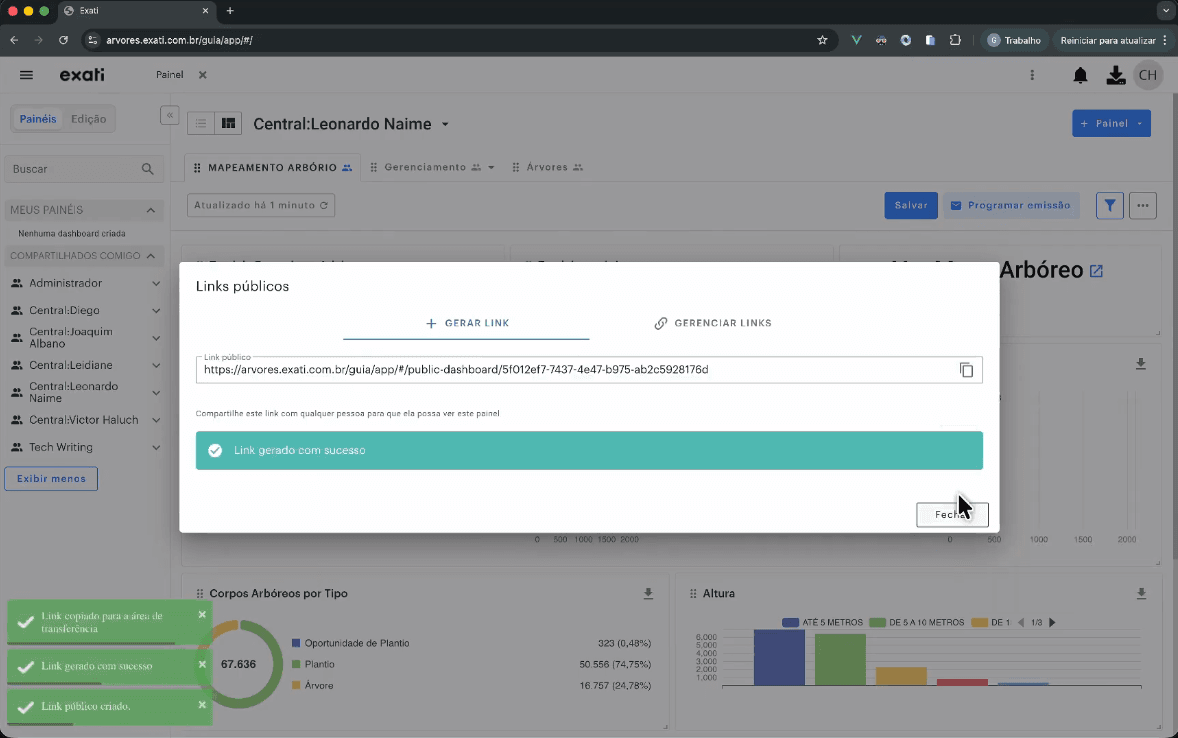Click the downloads tray icon in header

[1116, 75]
